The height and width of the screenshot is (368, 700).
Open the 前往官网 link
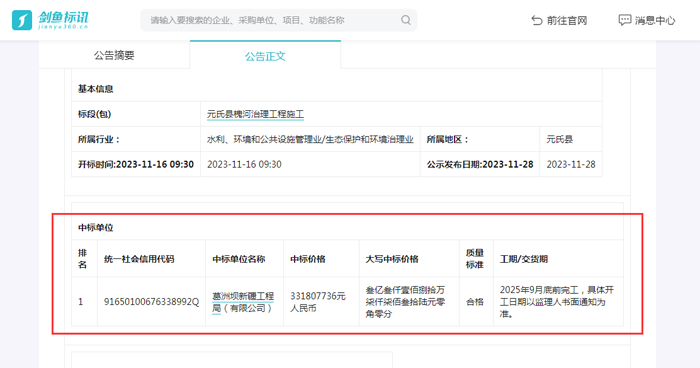click(x=559, y=20)
